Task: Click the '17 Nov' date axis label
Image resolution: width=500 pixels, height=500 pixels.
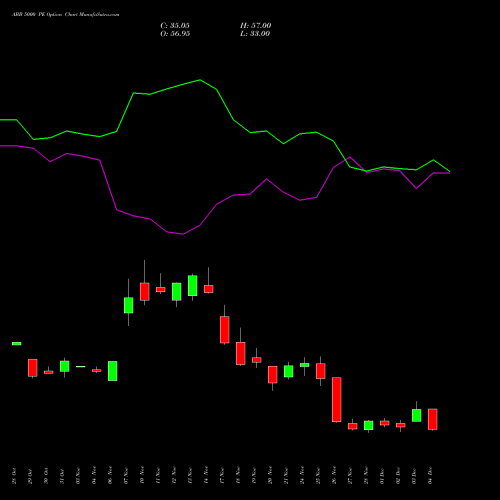Action: 222,476
